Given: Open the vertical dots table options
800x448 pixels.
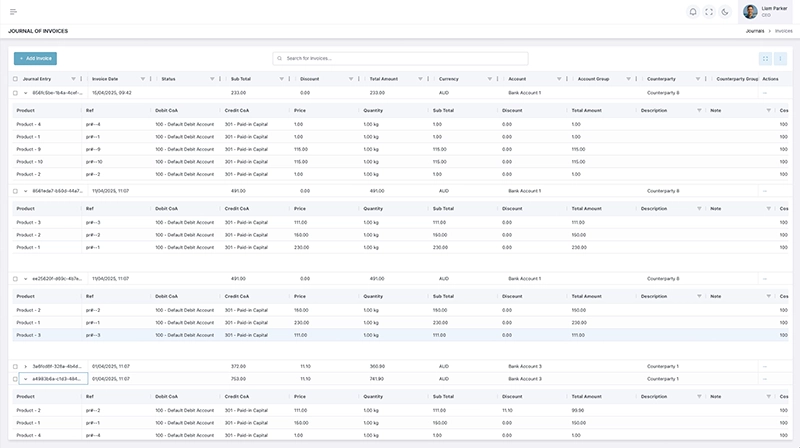Looking at the screenshot, I should tap(780, 59).
